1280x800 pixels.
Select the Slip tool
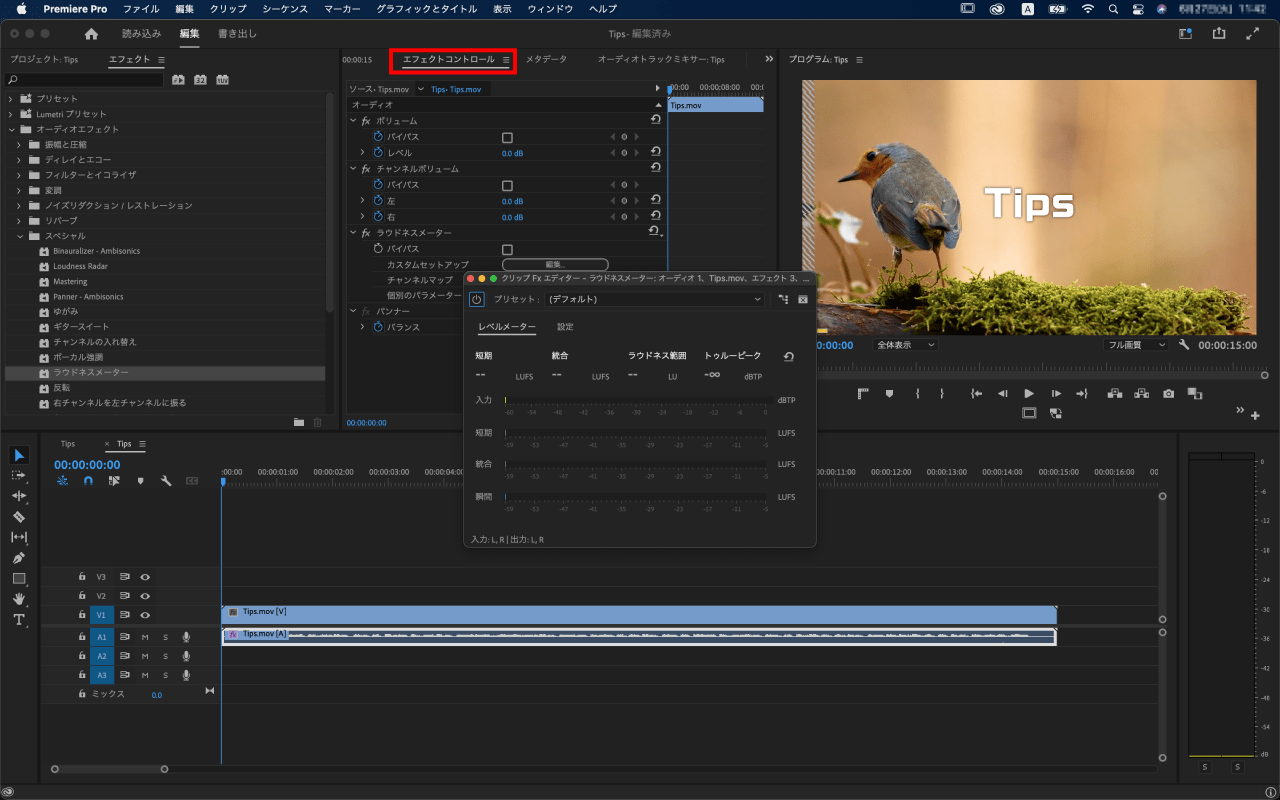click(19, 537)
